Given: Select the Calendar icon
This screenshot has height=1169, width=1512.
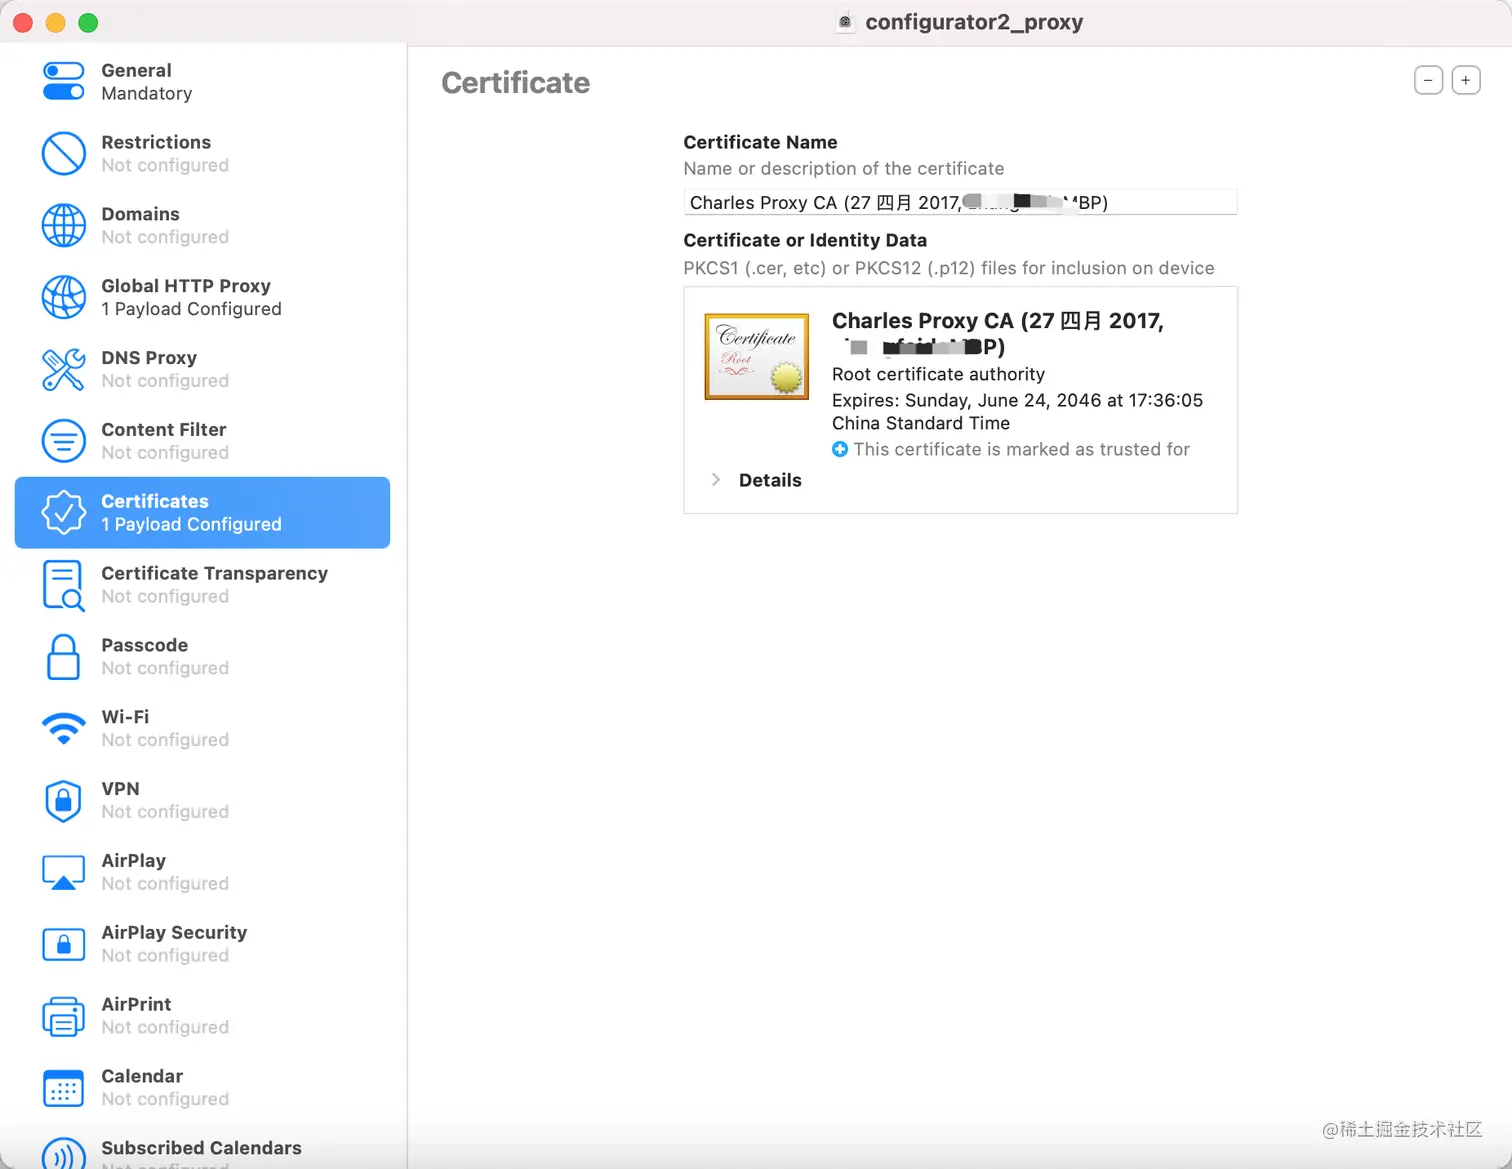Looking at the screenshot, I should [63, 1088].
